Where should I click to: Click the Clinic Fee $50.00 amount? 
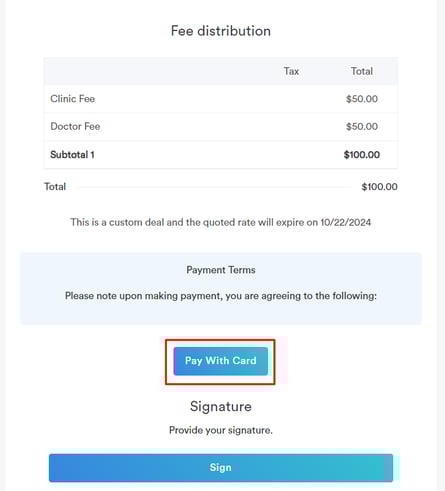coord(362,99)
